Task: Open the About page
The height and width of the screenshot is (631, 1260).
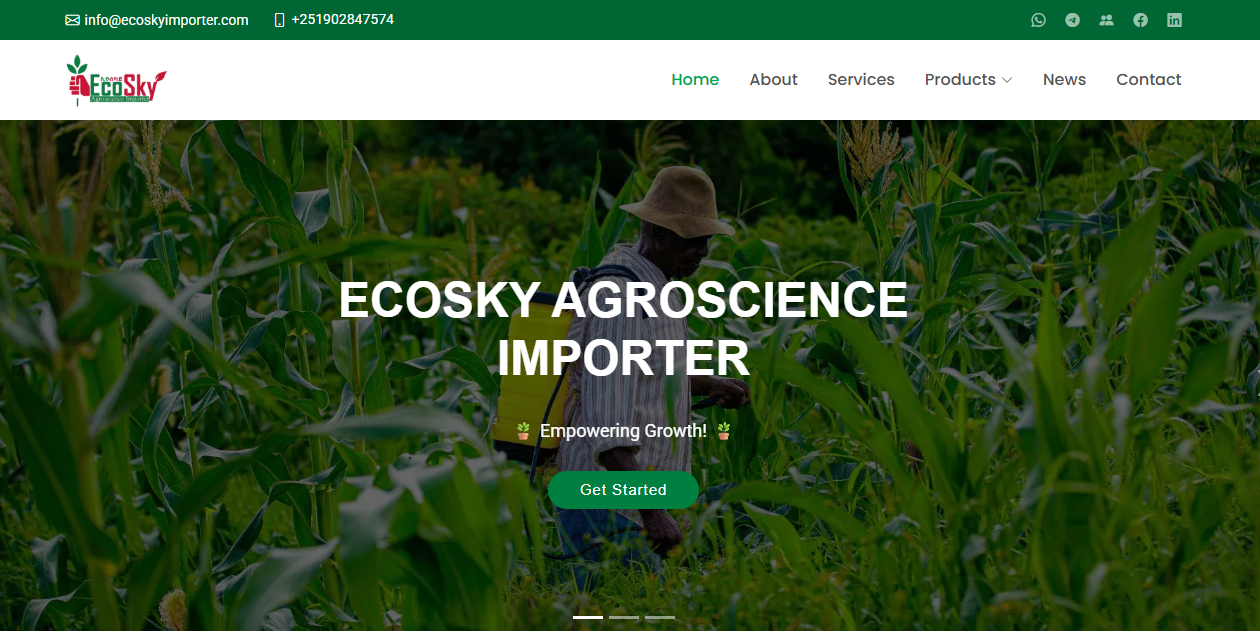Action: [x=773, y=80]
